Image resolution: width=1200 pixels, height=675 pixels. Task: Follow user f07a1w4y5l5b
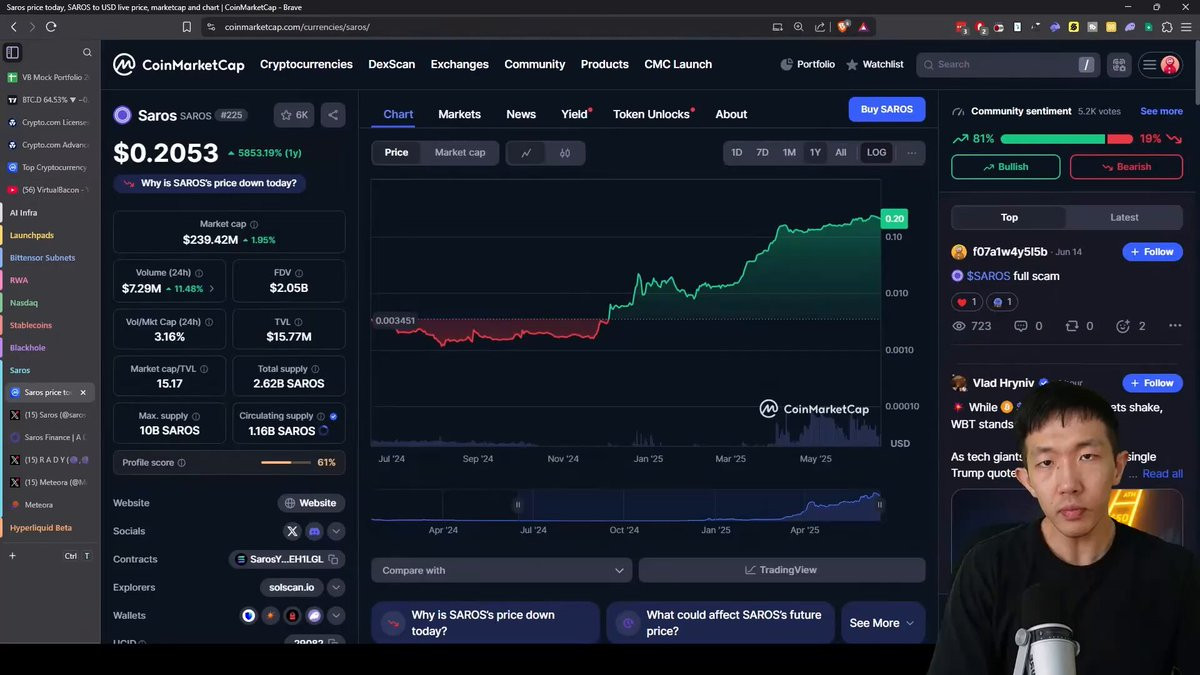(1152, 252)
